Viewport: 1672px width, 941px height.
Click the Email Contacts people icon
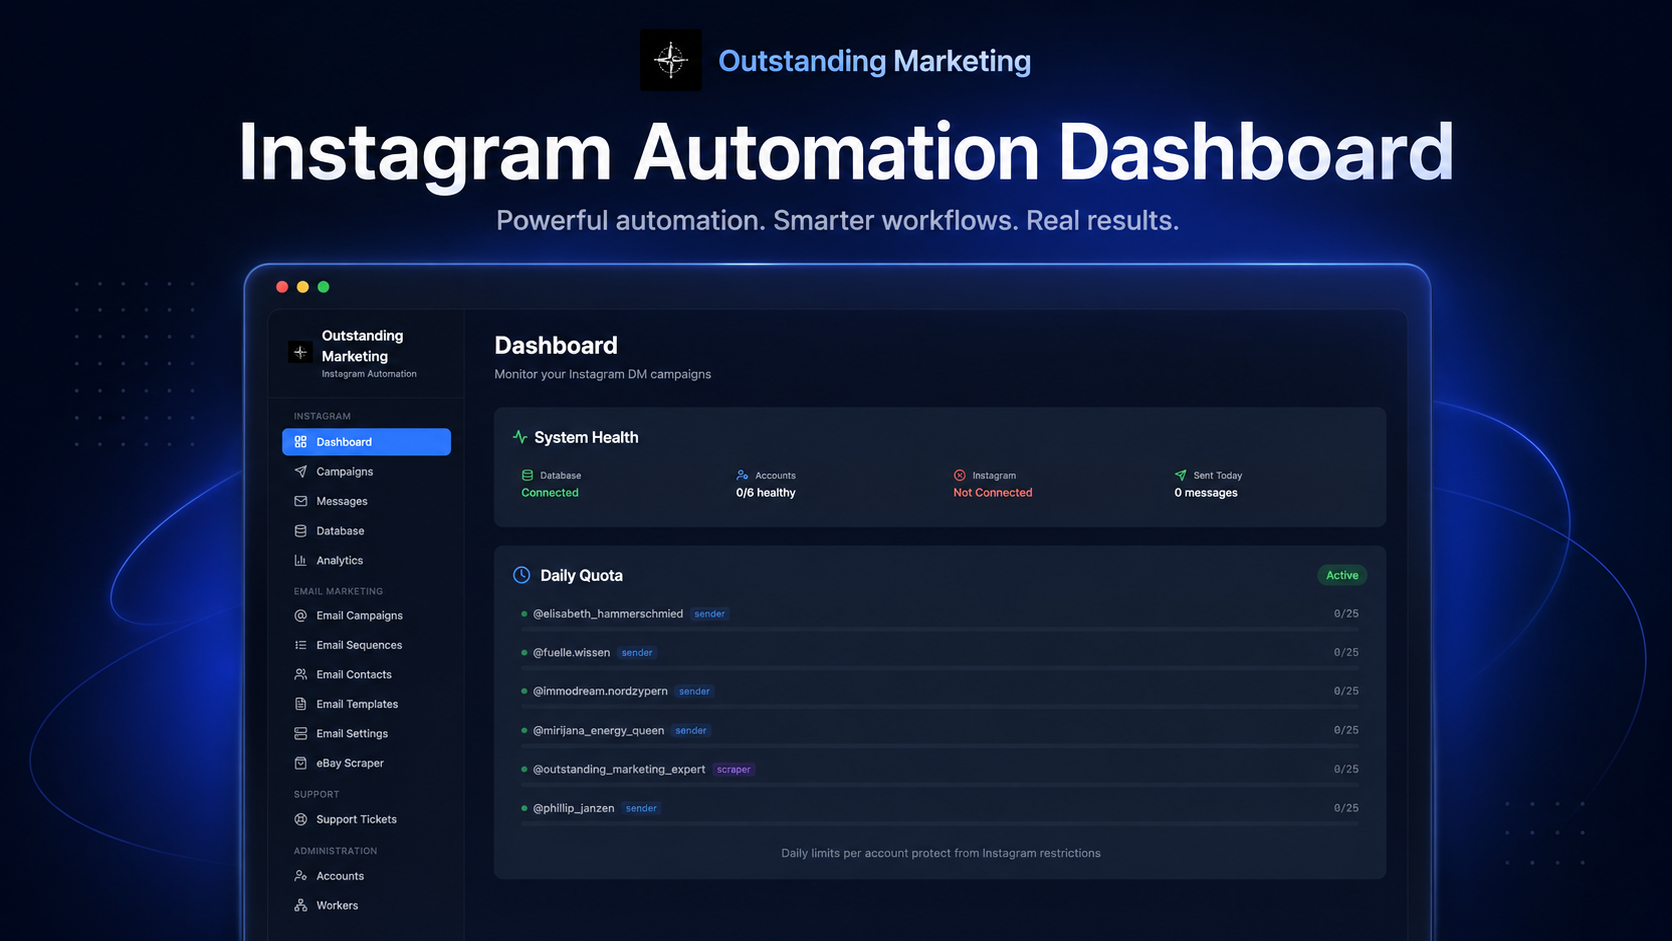(x=300, y=674)
